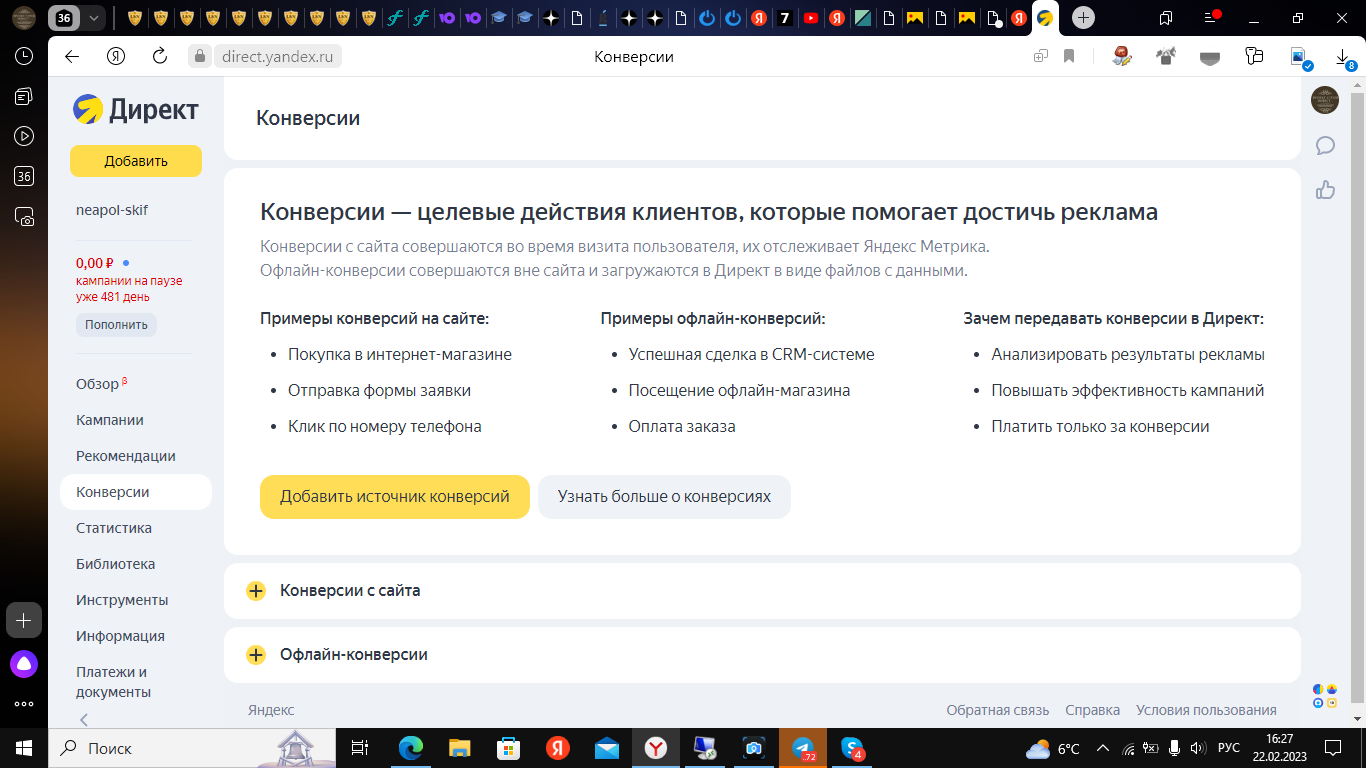Expand the Конверсии с сайта section
Screen dimensions: 1366x768
click(254, 590)
